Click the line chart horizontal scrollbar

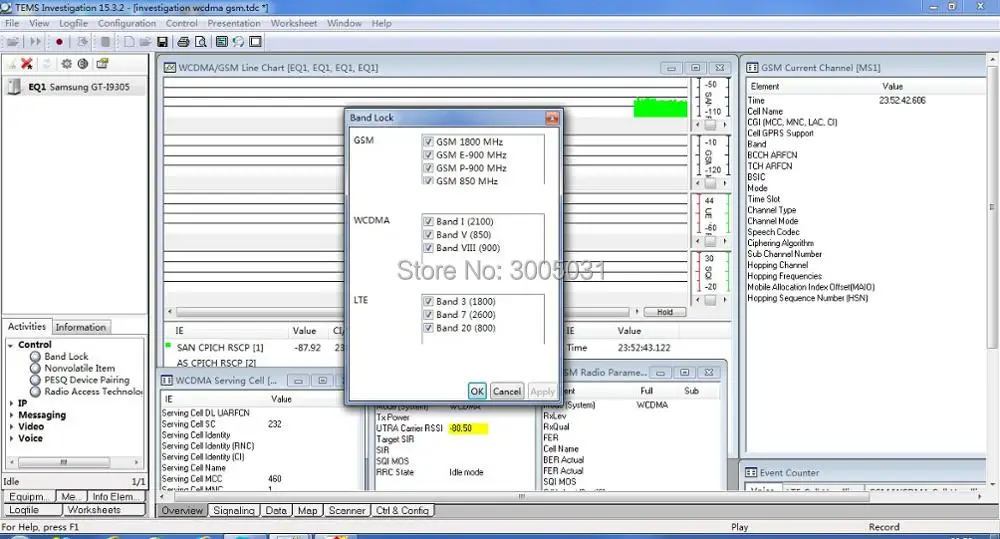(402, 312)
